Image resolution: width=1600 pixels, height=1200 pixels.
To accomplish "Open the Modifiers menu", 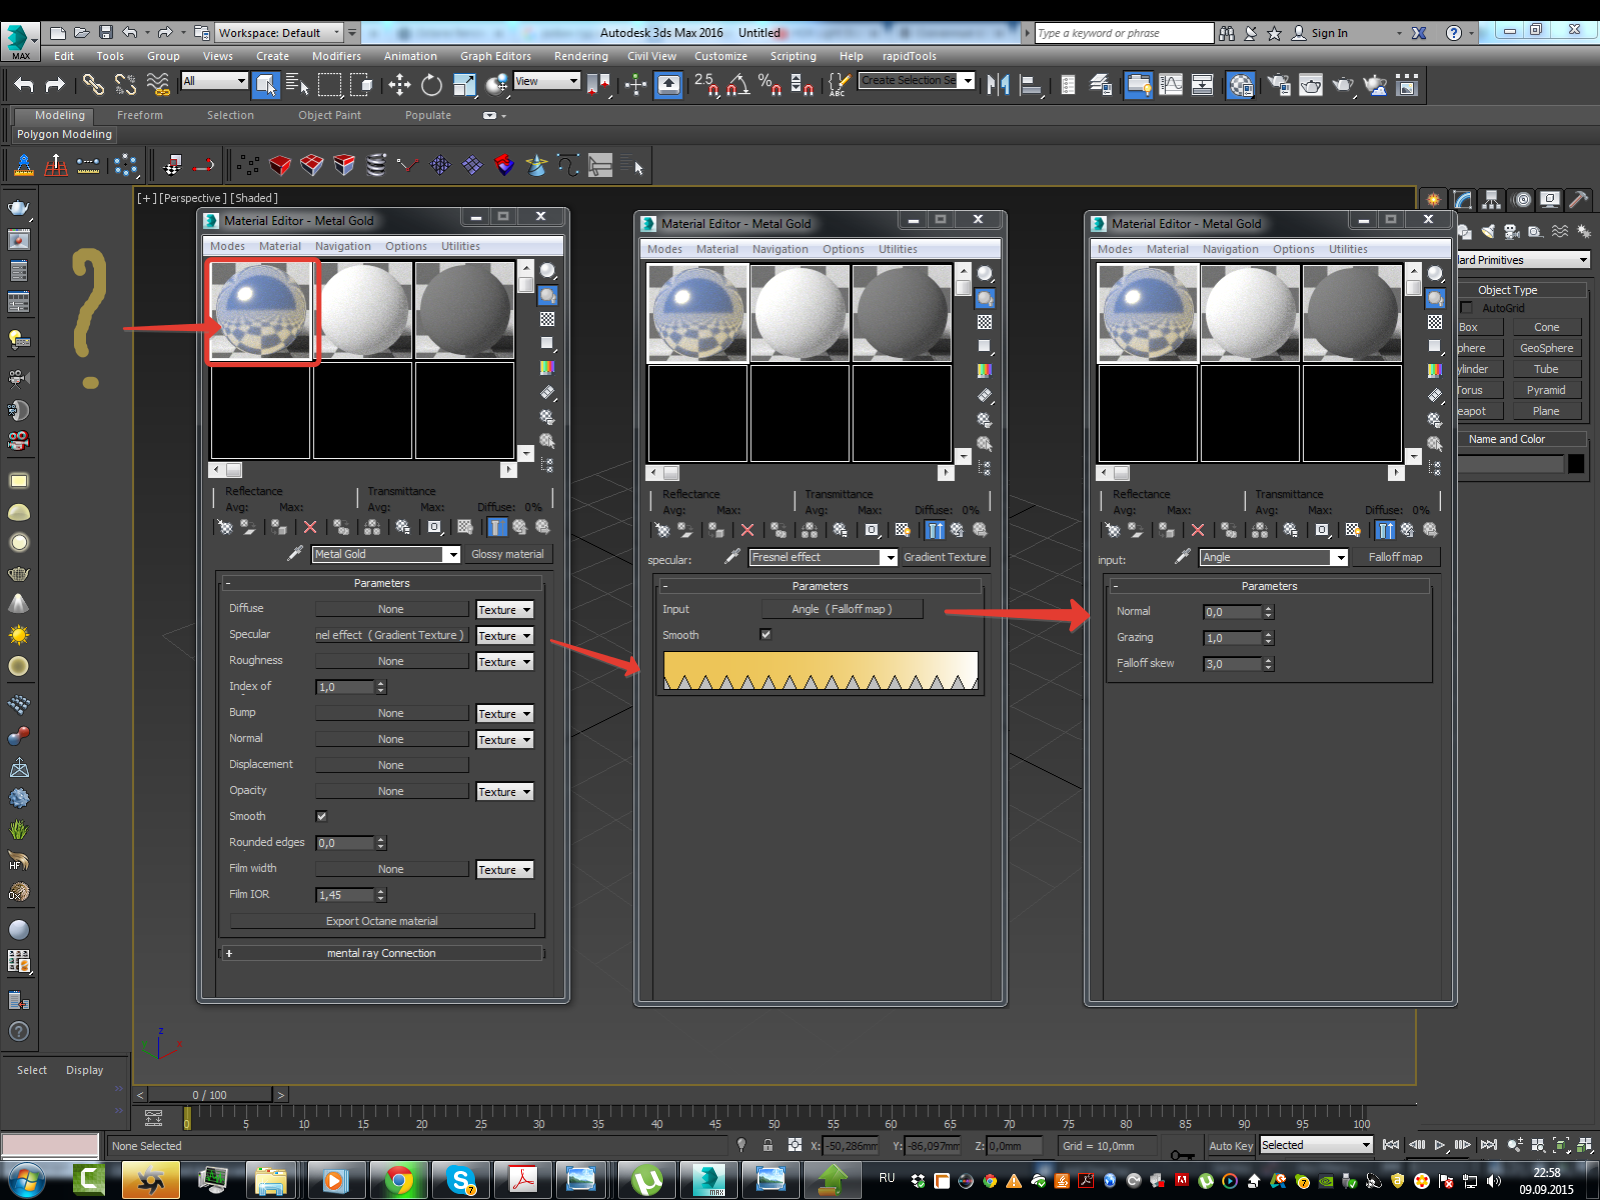I will click(x=336, y=56).
